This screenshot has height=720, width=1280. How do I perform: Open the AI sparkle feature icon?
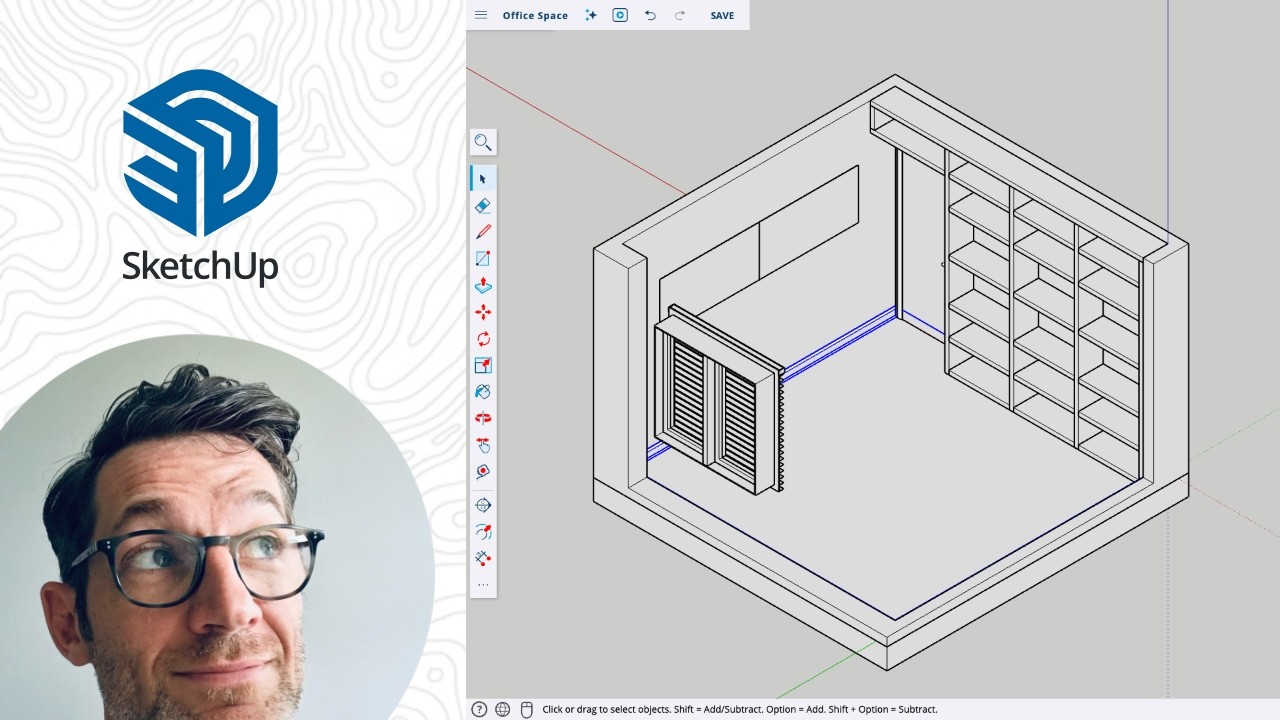tap(591, 15)
